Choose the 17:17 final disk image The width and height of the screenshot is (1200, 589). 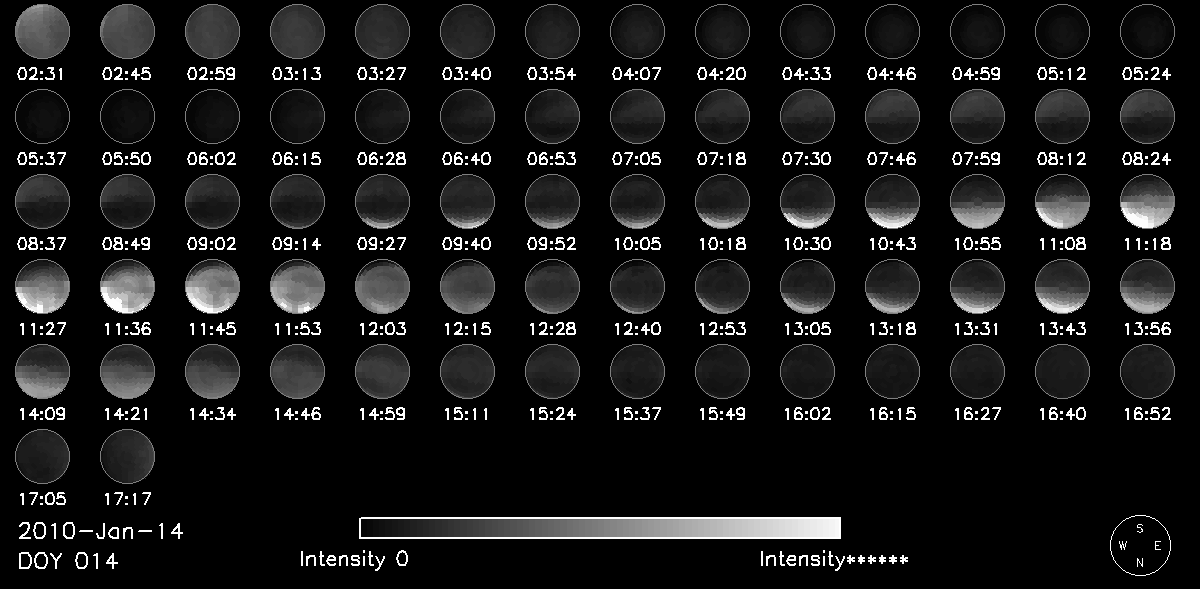coord(127,458)
